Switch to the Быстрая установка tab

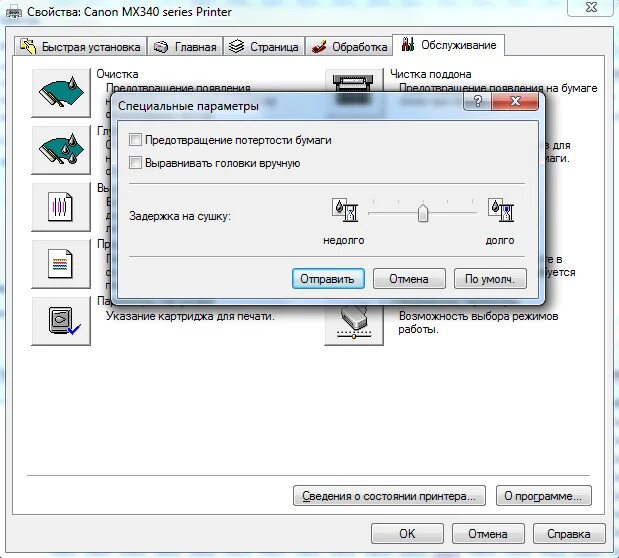click(81, 47)
